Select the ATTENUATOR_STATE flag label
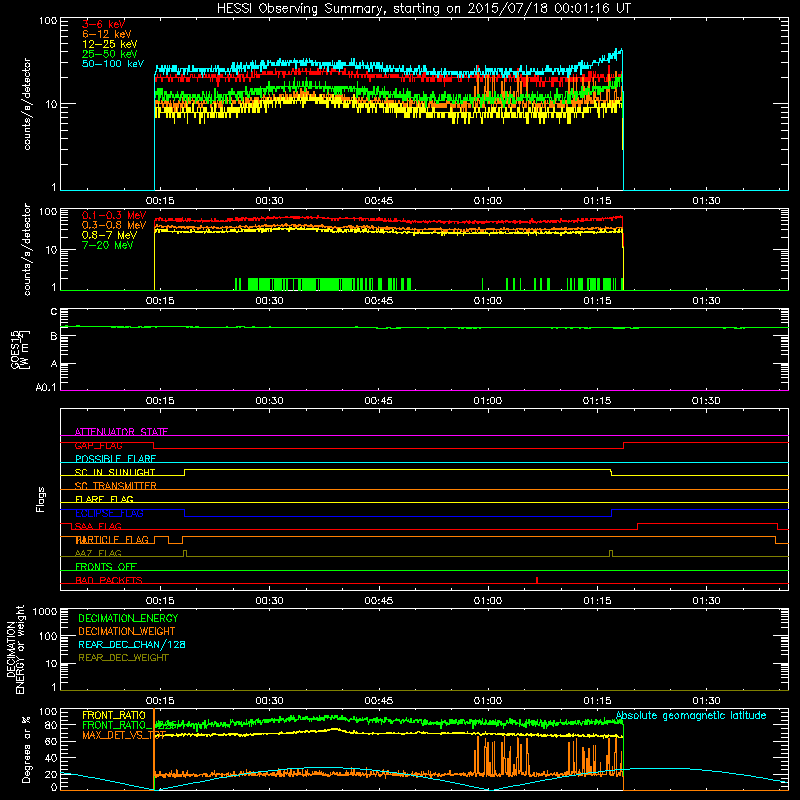The width and height of the screenshot is (800, 800). (121, 432)
